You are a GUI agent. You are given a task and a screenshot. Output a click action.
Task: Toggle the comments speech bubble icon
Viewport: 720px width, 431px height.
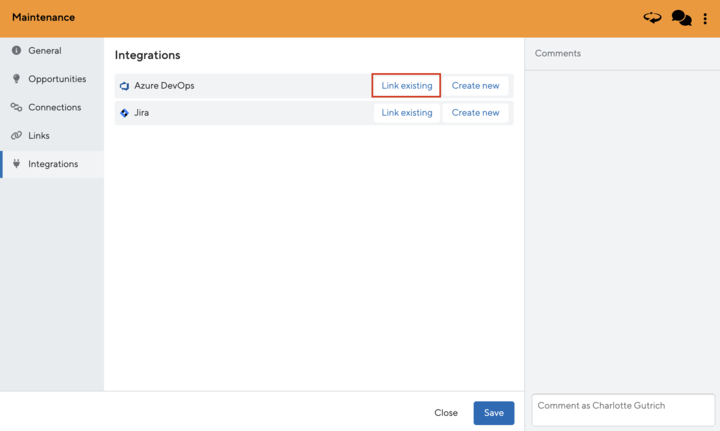pos(681,18)
